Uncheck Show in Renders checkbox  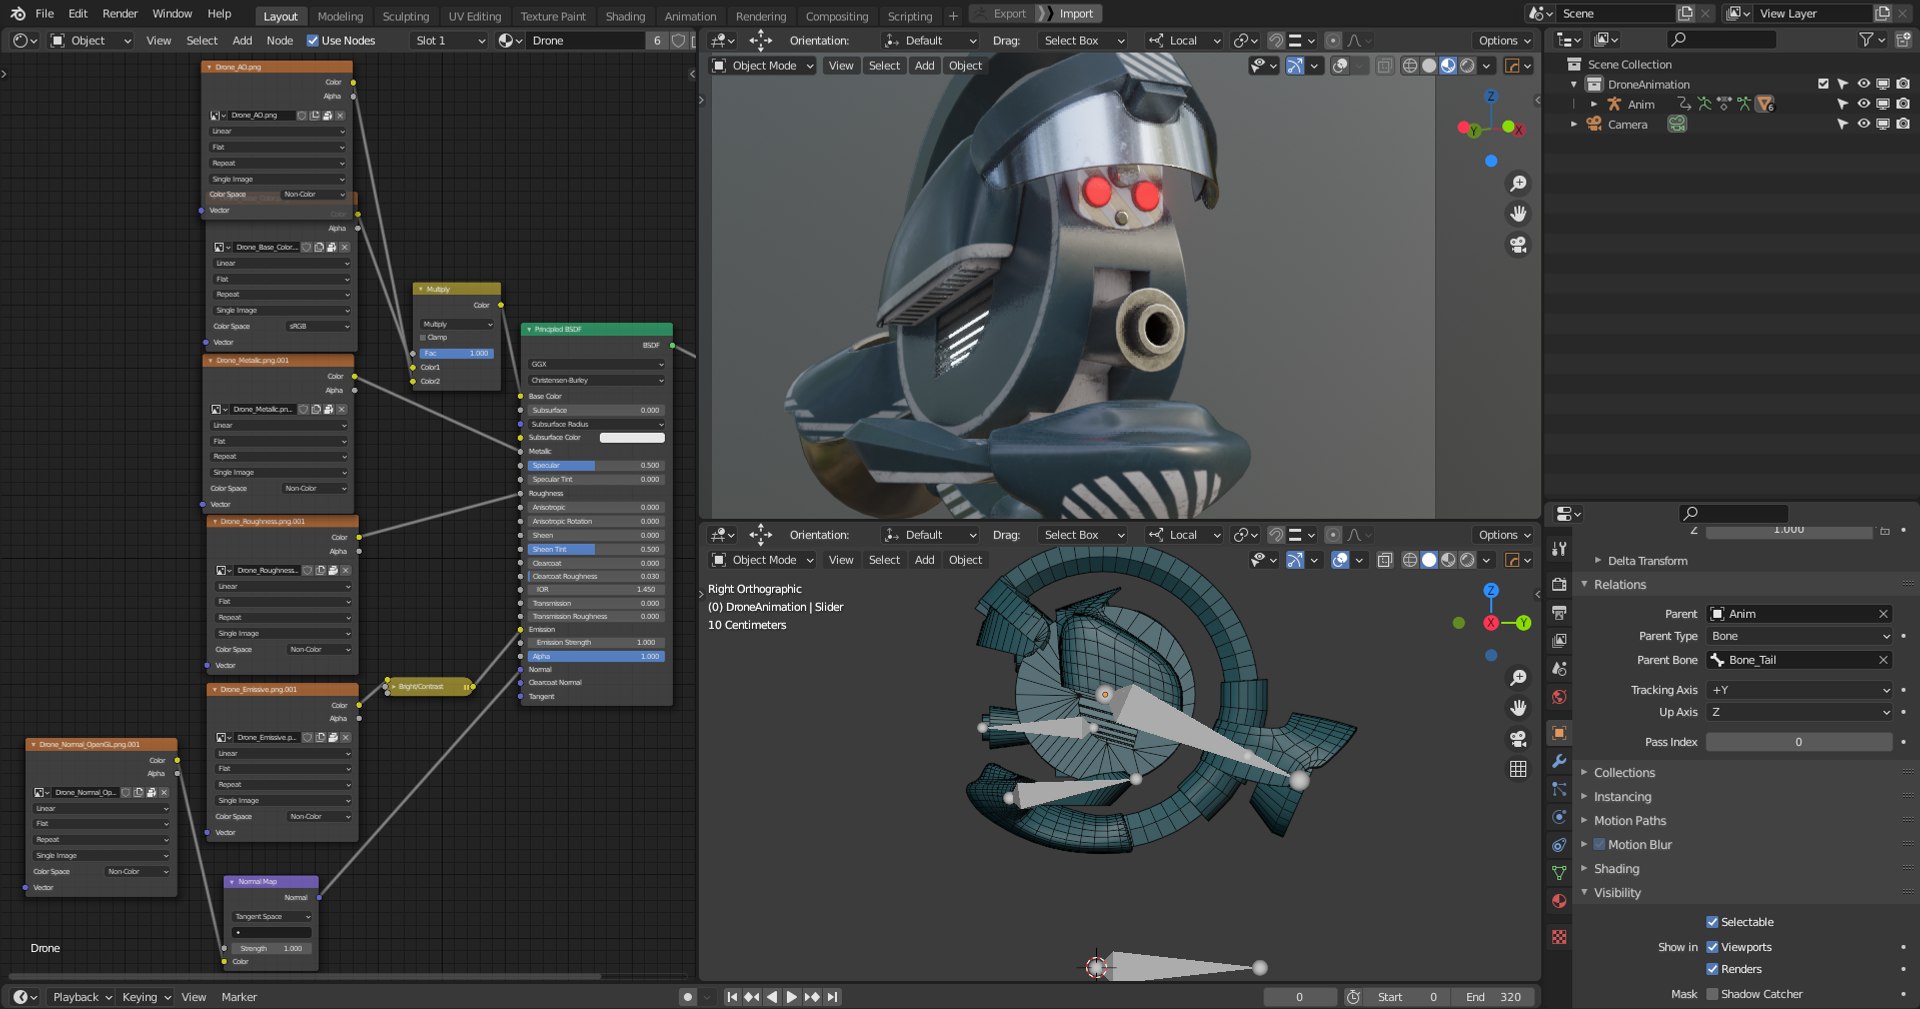point(1712,969)
